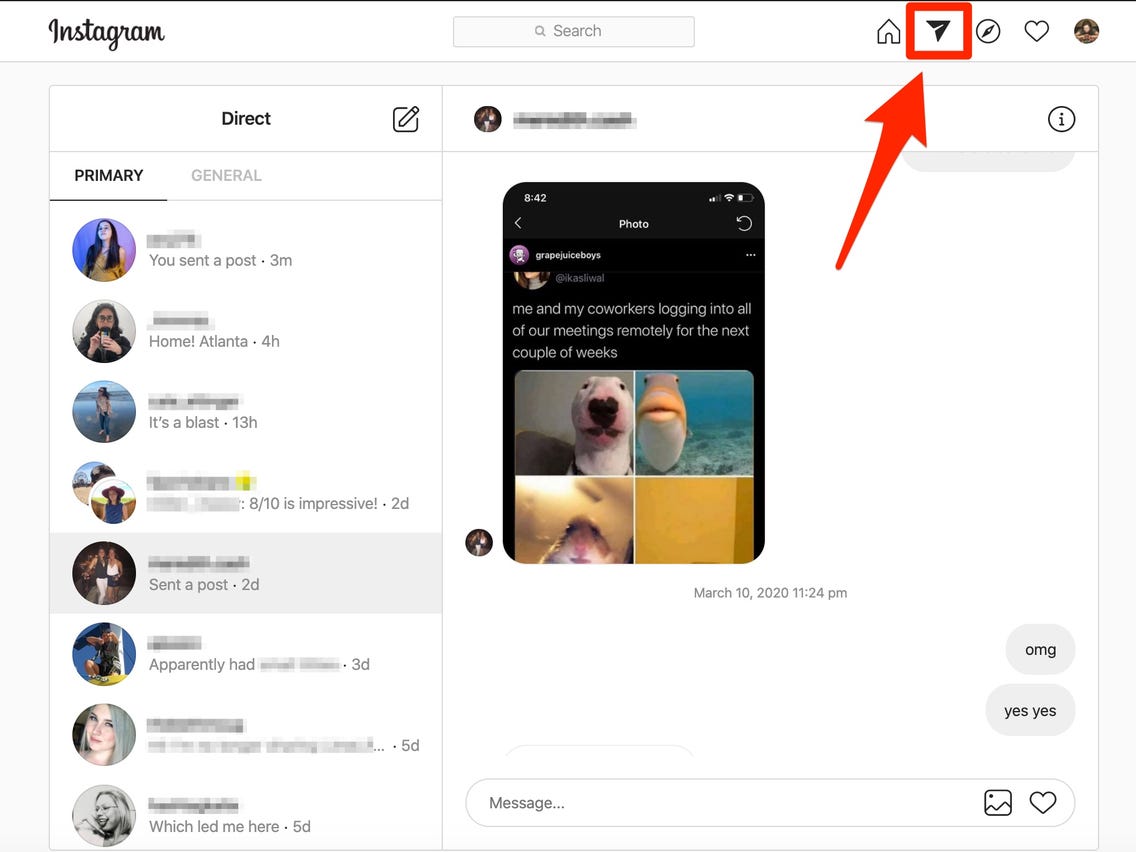Open the 'Home! Atlanta' conversation
This screenshot has width=1136, height=852.
pos(246,331)
